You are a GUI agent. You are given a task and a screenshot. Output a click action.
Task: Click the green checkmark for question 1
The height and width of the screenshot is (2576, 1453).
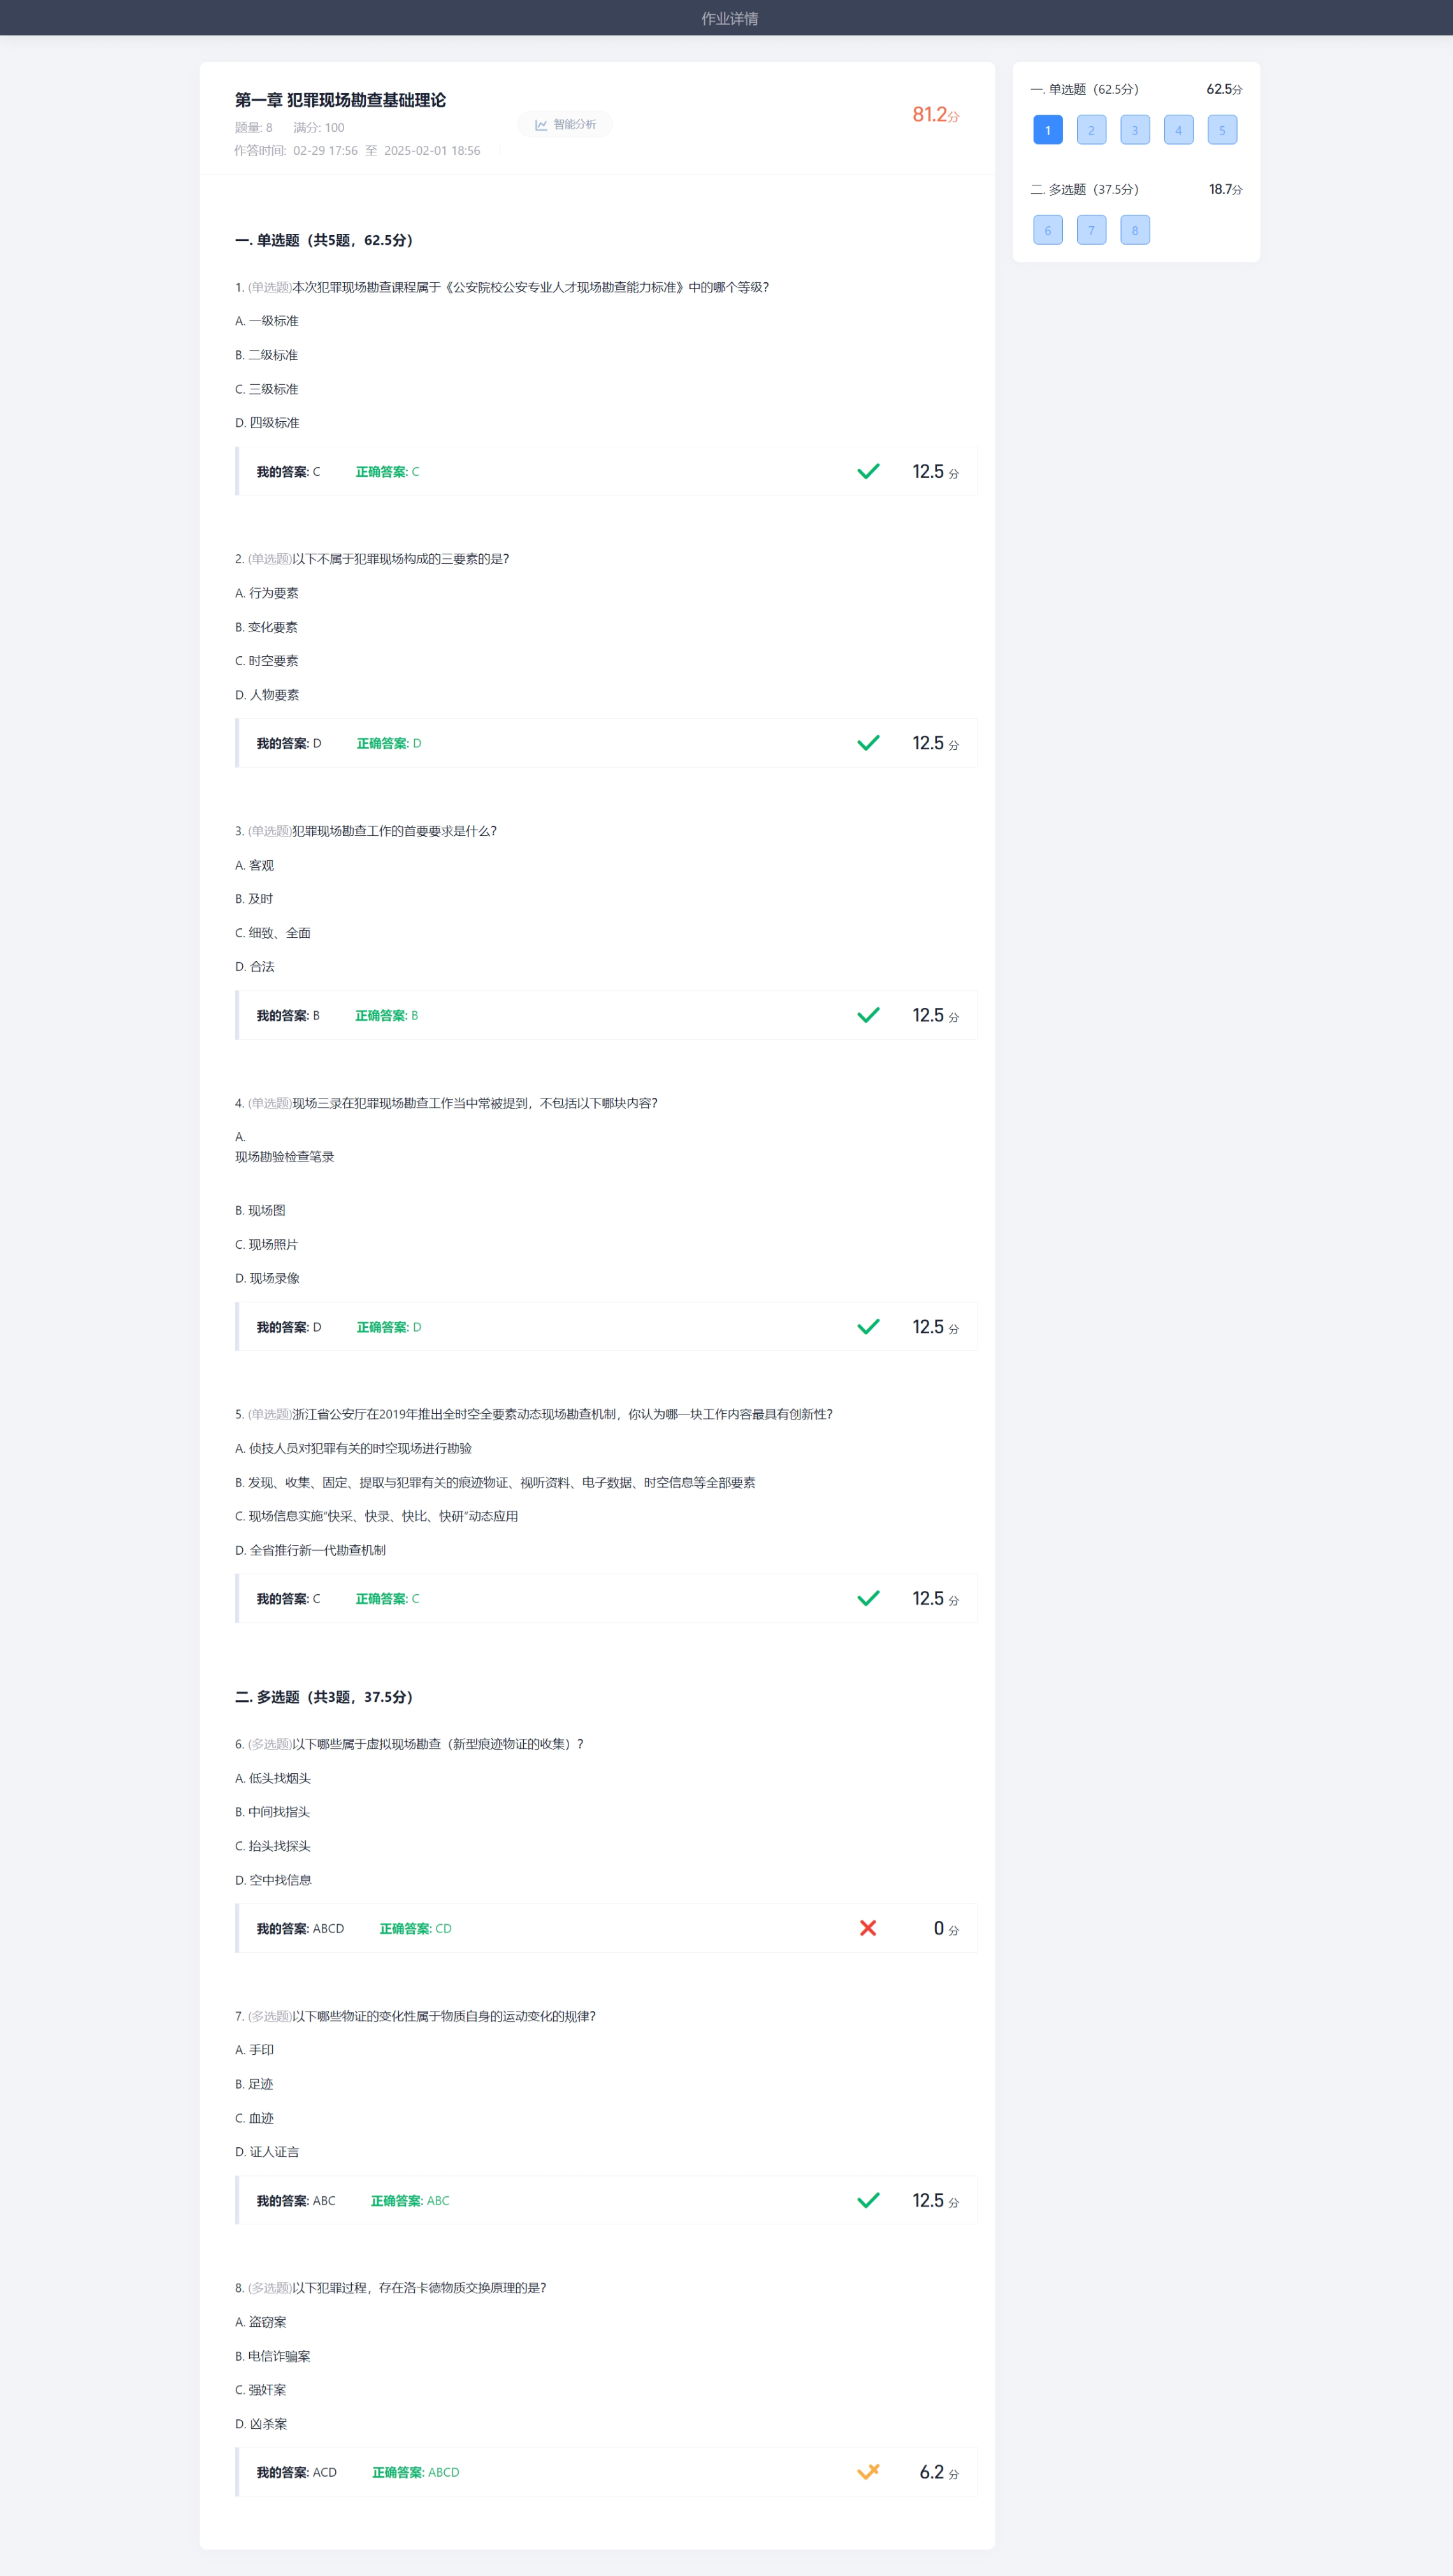click(868, 471)
